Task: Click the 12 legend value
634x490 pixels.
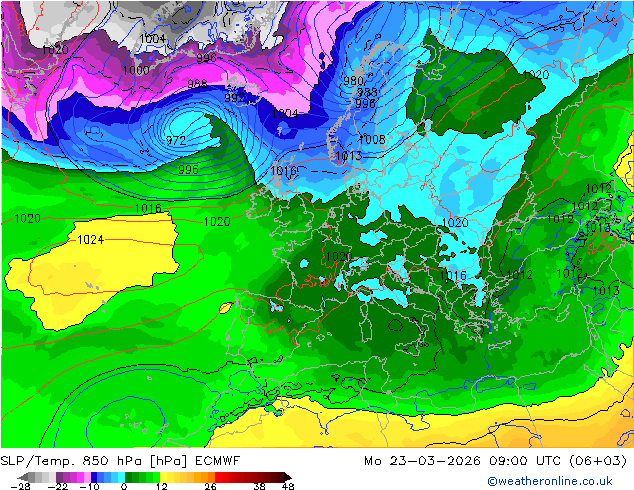Action: [x=162, y=486]
